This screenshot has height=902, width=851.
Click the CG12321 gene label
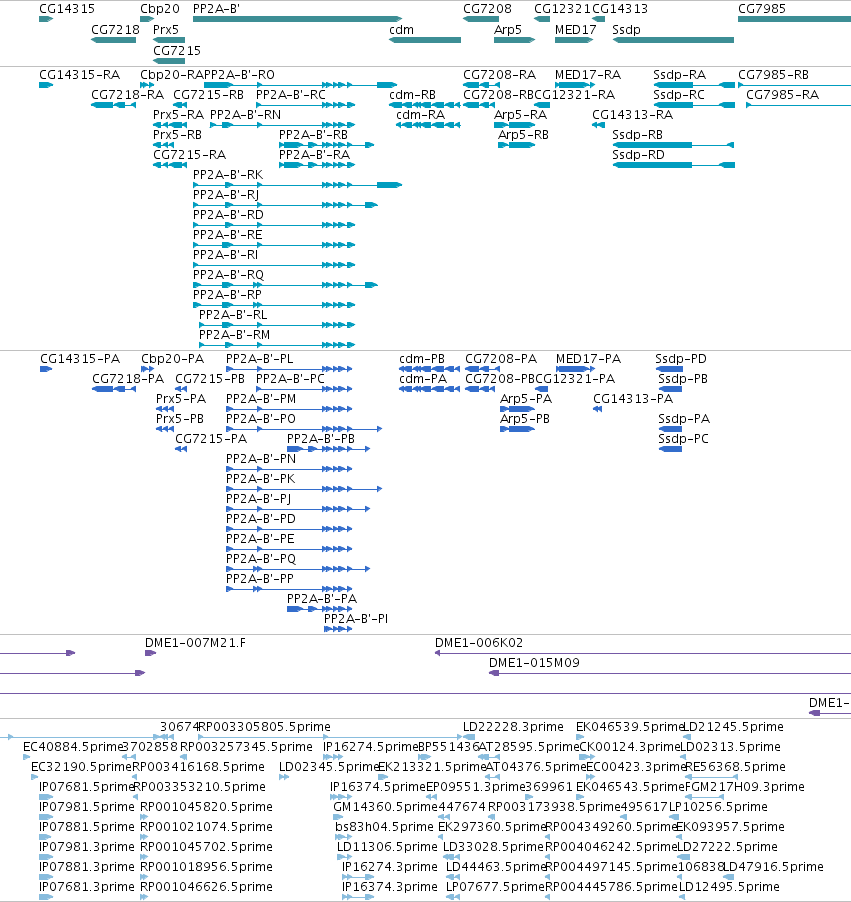562,9
